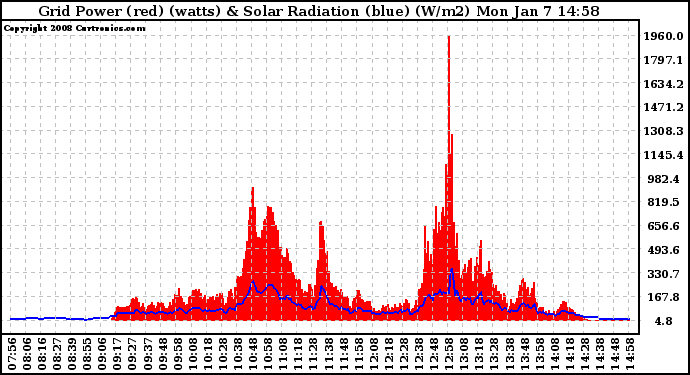Click the y-axis label 656.6
690x375 pixels.
point(665,226)
